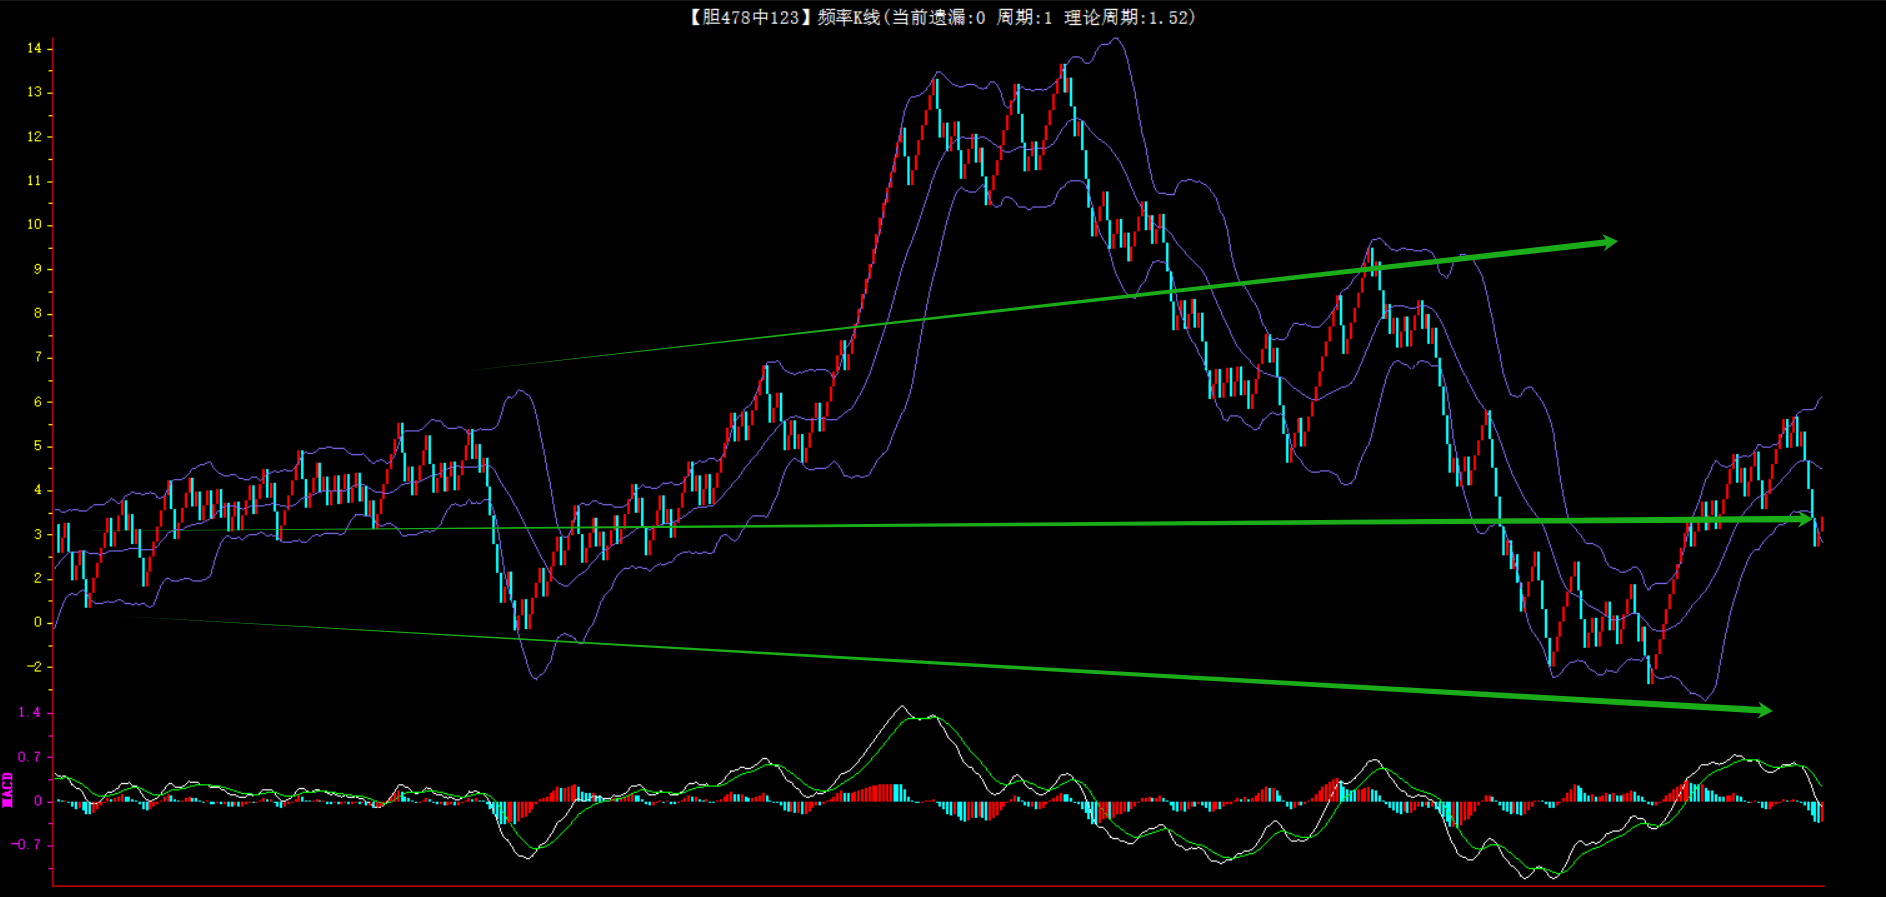The height and width of the screenshot is (897, 1886).
Task: Select arrowhead of the middle horizontal green trendline
Action: 1804,519
